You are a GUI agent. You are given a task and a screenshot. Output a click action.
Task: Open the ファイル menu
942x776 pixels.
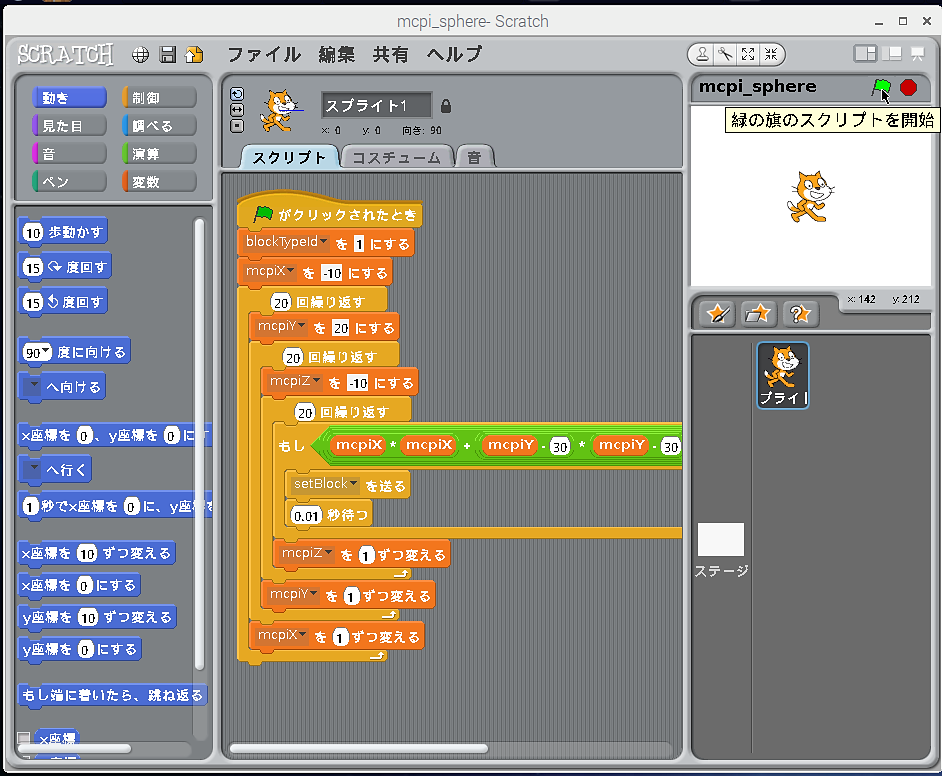pos(263,54)
